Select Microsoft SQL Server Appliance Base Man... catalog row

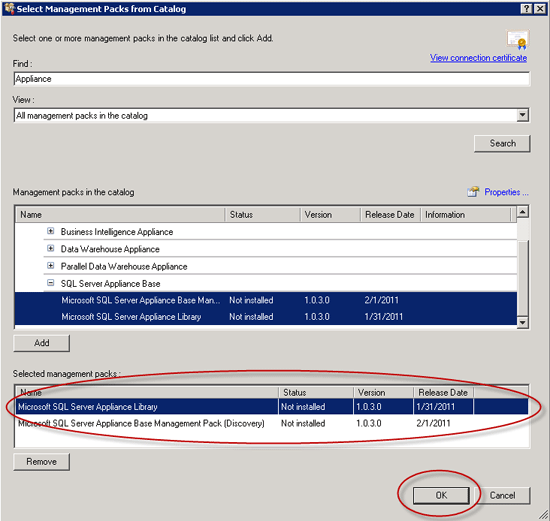pos(266,300)
